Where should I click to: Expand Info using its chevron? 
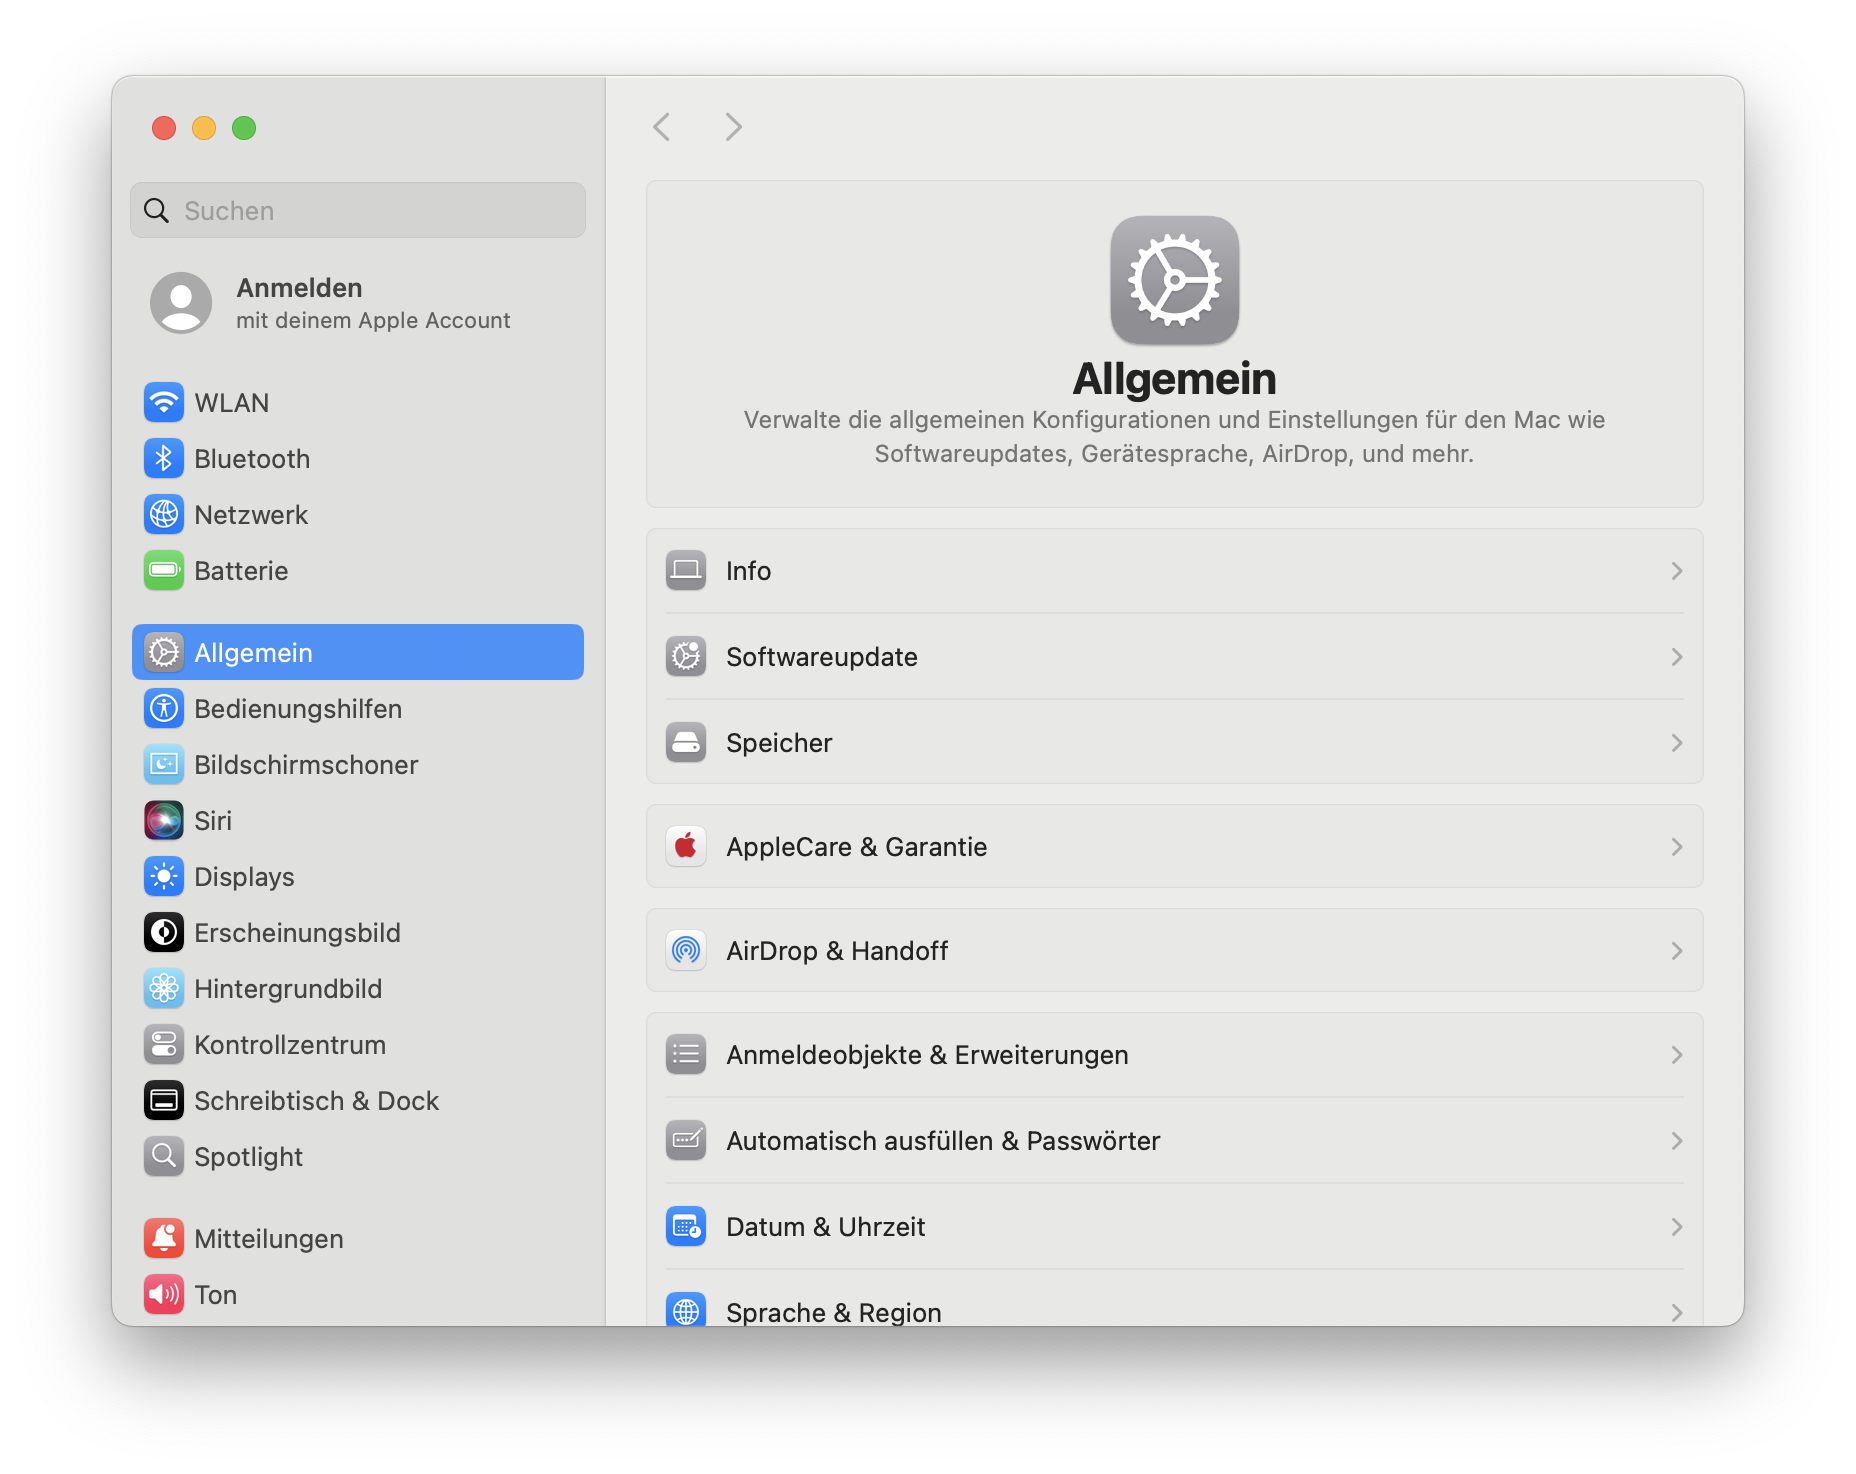1677,571
